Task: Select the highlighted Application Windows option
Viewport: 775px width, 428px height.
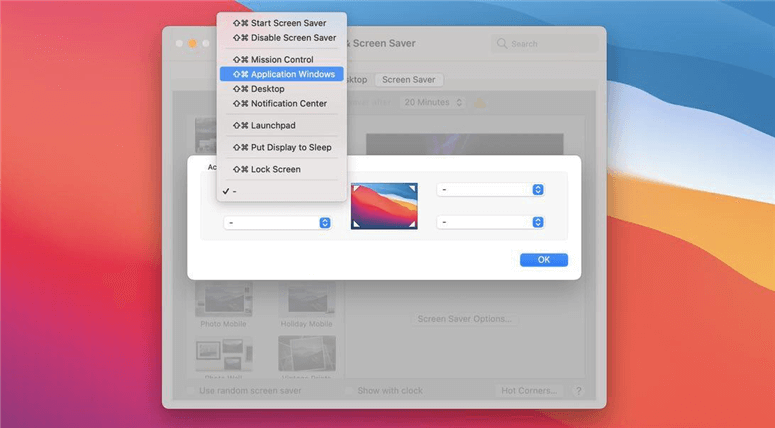Action: [x=282, y=74]
